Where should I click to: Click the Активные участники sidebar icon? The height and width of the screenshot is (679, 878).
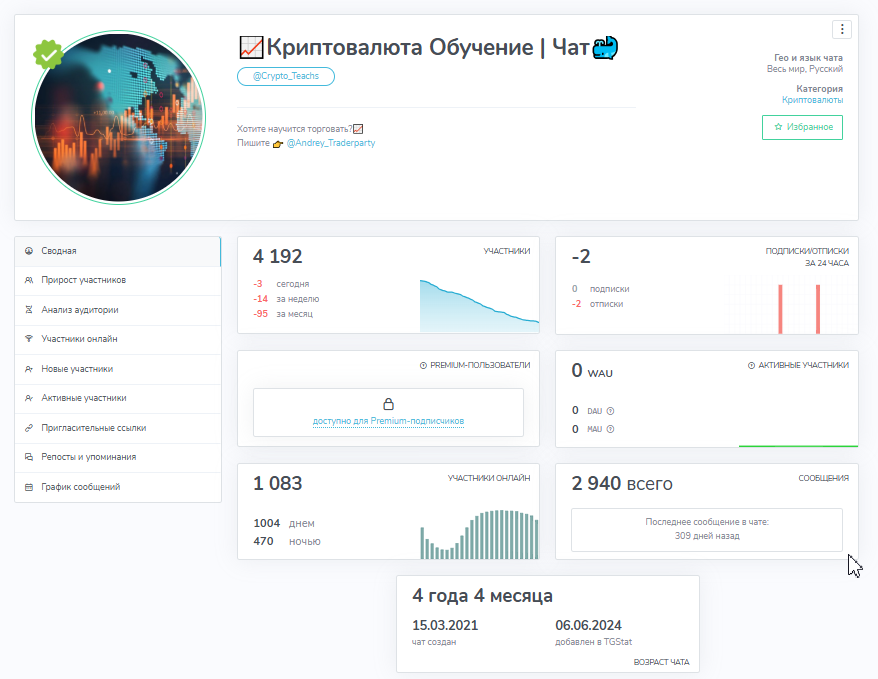pyautogui.click(x=29, y=398)
